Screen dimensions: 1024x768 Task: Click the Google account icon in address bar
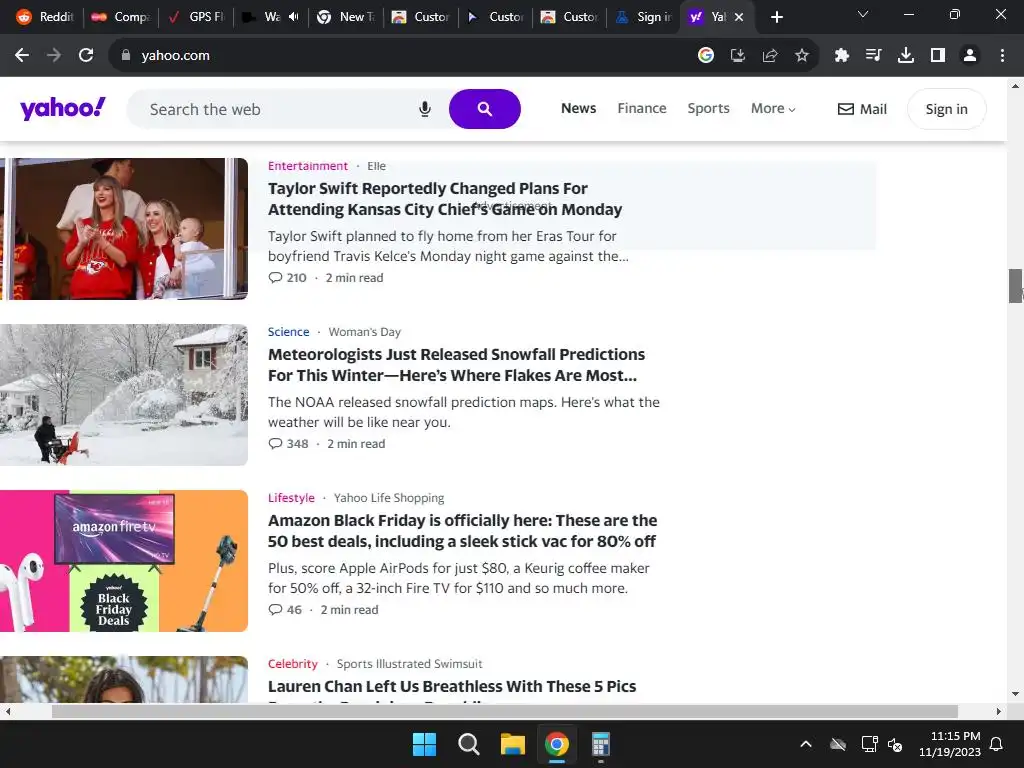click(705, 56)
